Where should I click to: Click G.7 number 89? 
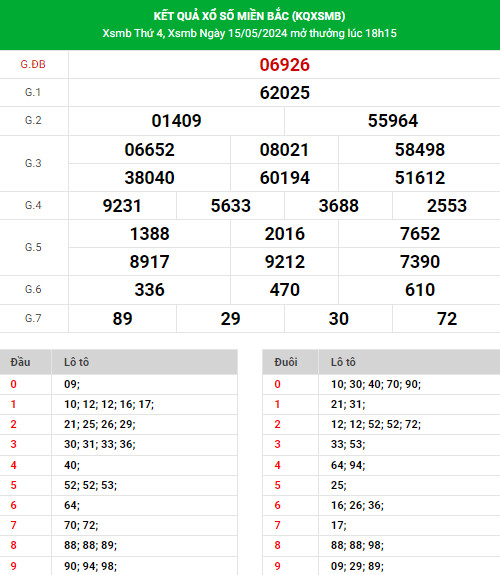pyautogui.click(x=122, y=319)
